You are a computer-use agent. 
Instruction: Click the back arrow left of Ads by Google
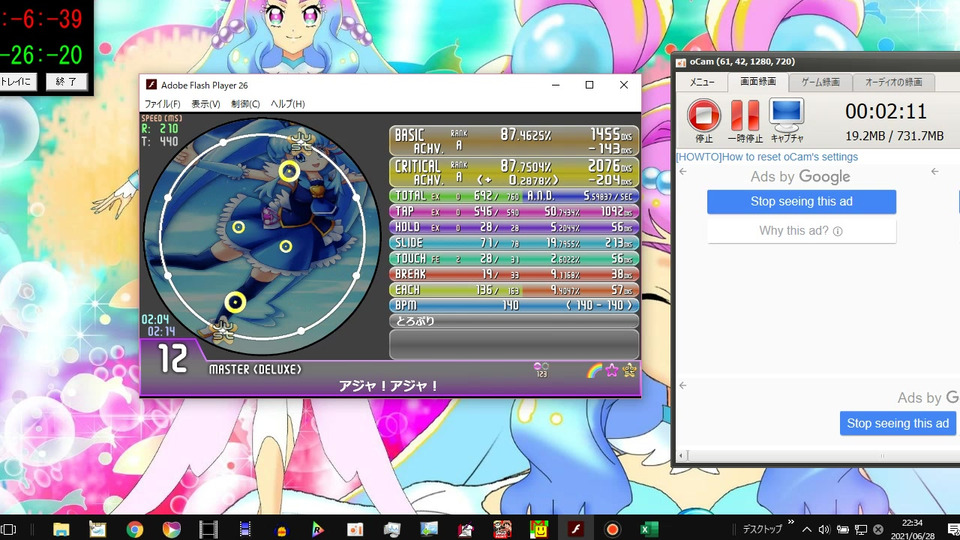pyautogui.click(x=683, y=171)
